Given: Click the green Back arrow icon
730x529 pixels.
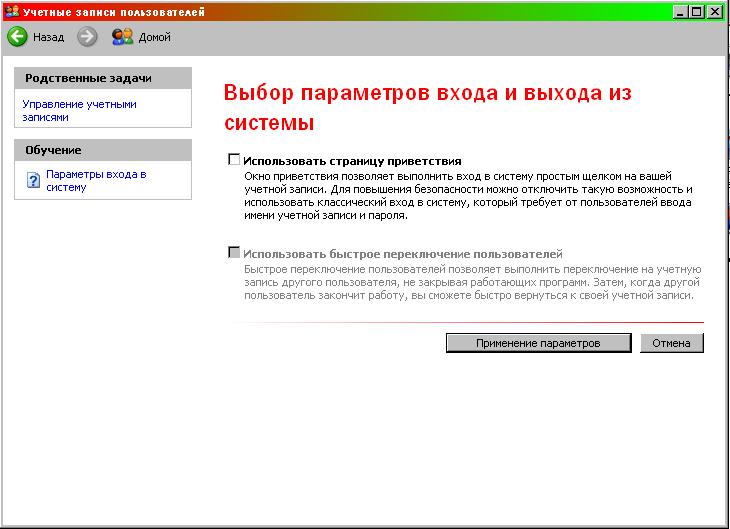Looking at the screenshot, I should [x=17, y=37].
